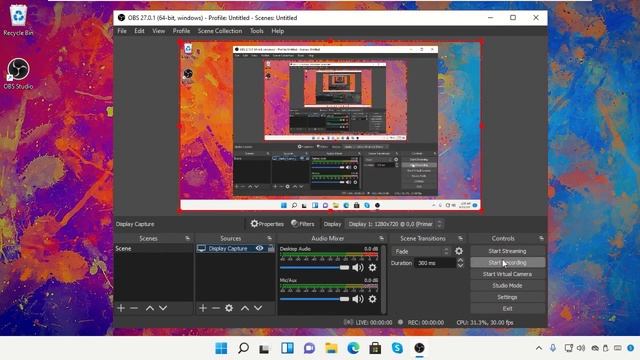Open Settings from Controls panel
Viewport: 640px width, 360px height.
(507, 297)
